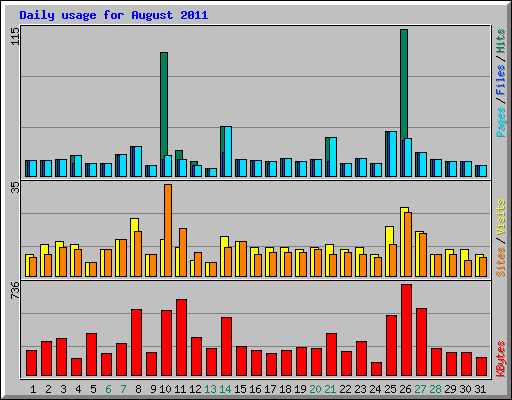Click the blue 'Files' legend label
Viewport: 512px width, 400px height.
point(500,79)
